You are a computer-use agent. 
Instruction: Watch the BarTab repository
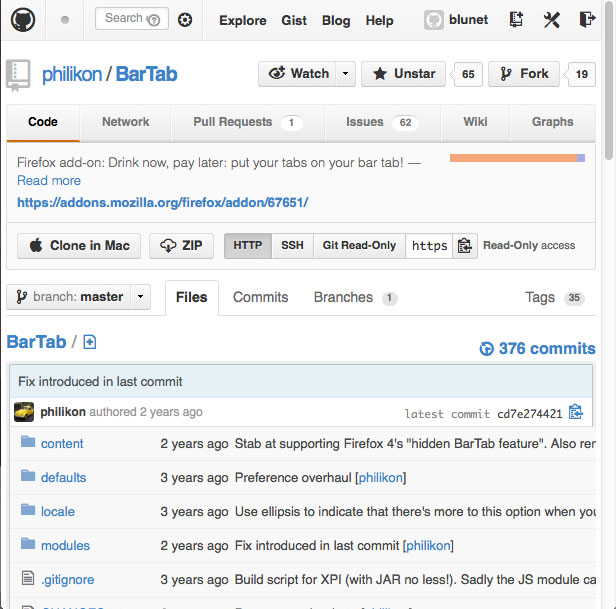pos(297,74)
